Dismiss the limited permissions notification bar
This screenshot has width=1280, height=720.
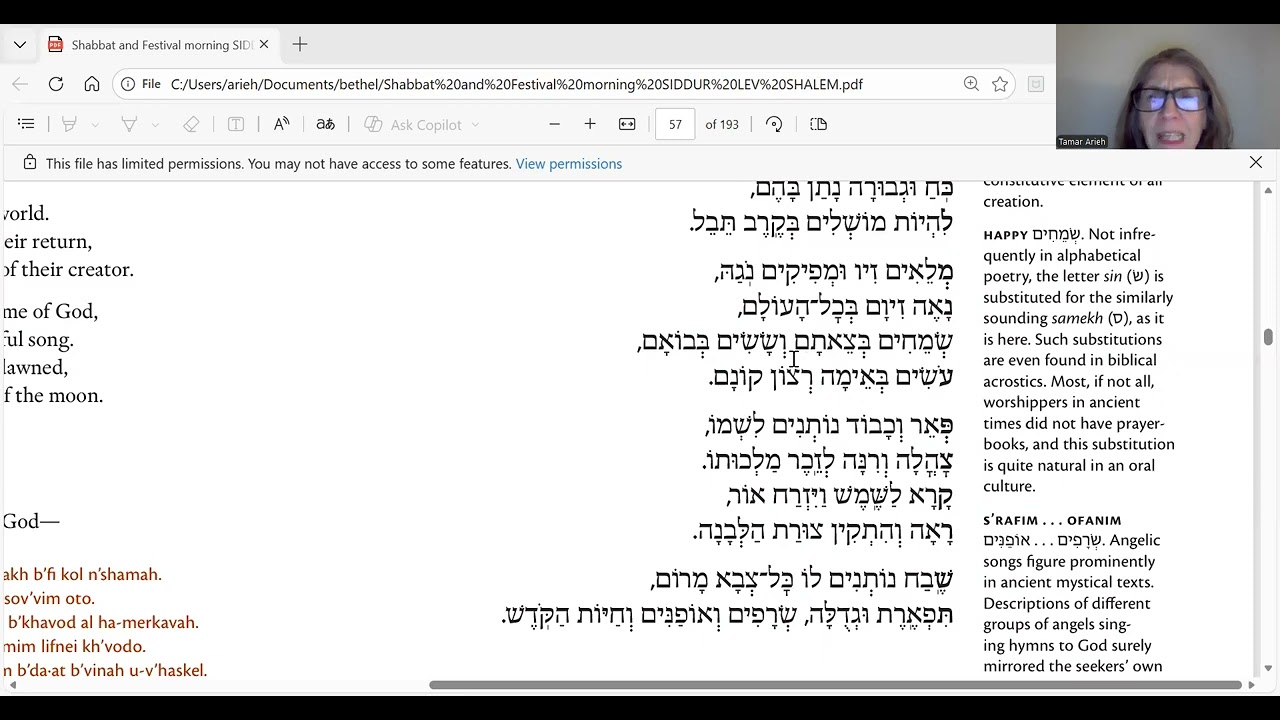(1256, 162)
